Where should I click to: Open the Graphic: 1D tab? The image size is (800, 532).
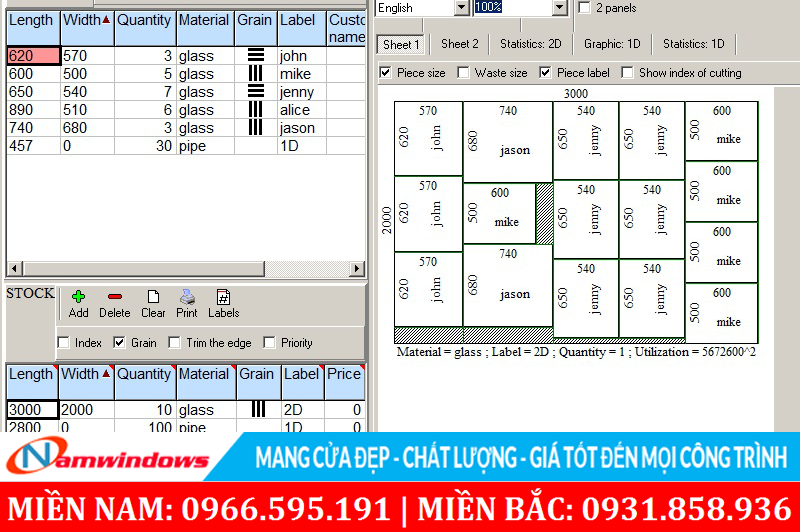(x=612, y=44)
